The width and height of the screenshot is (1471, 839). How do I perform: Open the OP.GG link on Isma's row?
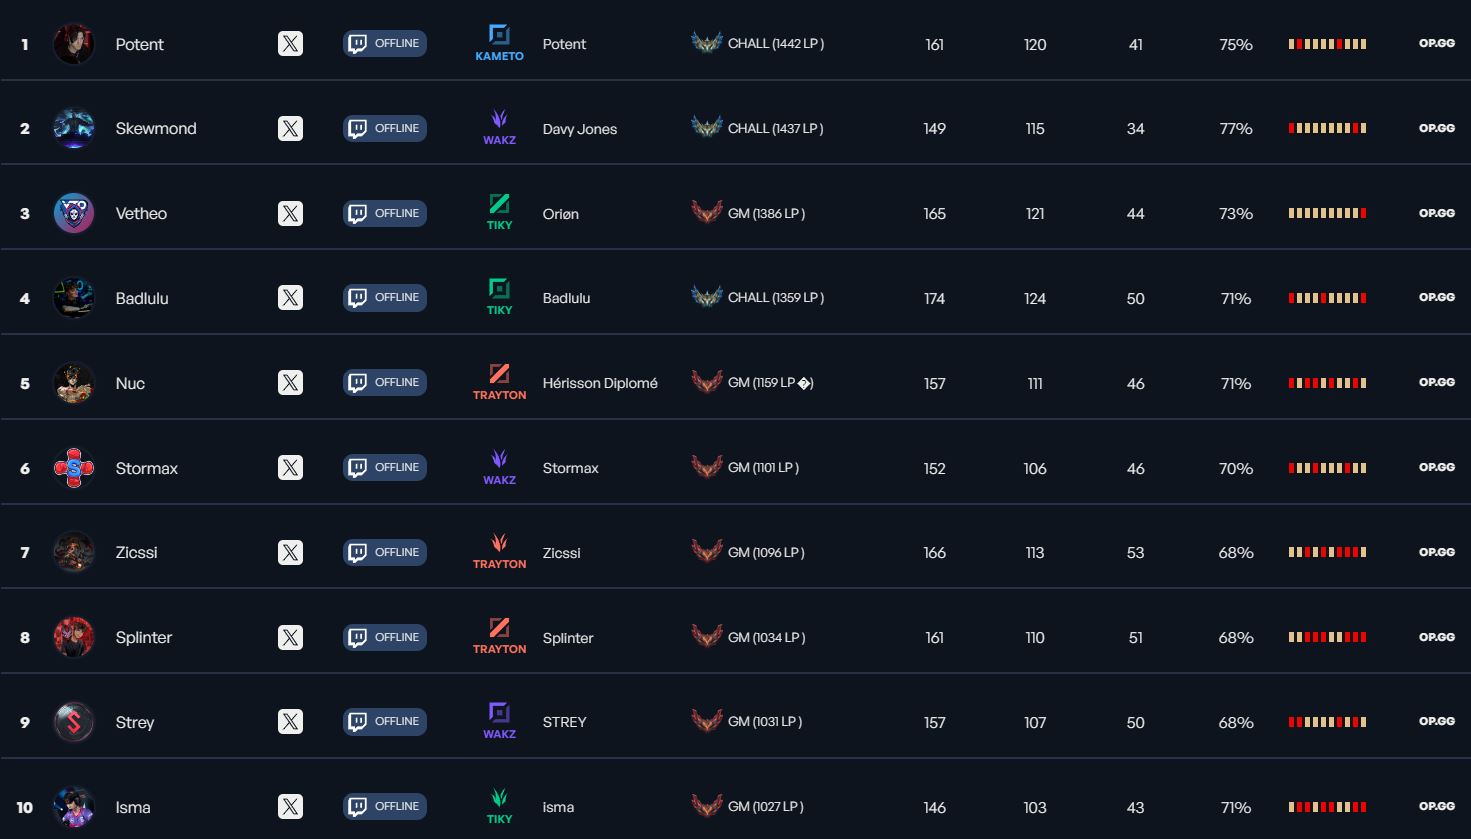[1436, 806]
